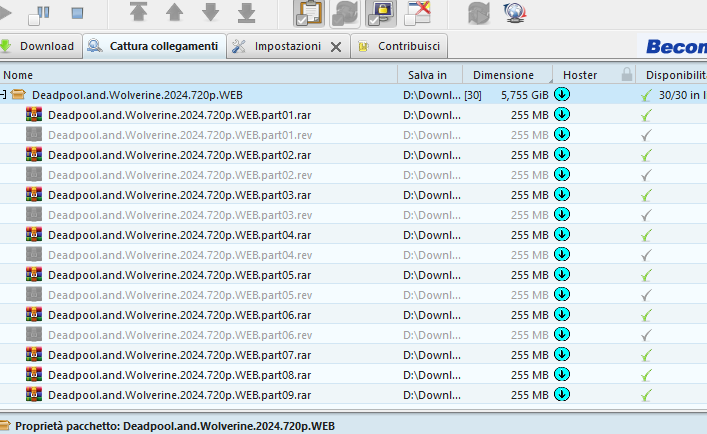Click the grayed reconnect icon in toolbar

click(478, 13)
